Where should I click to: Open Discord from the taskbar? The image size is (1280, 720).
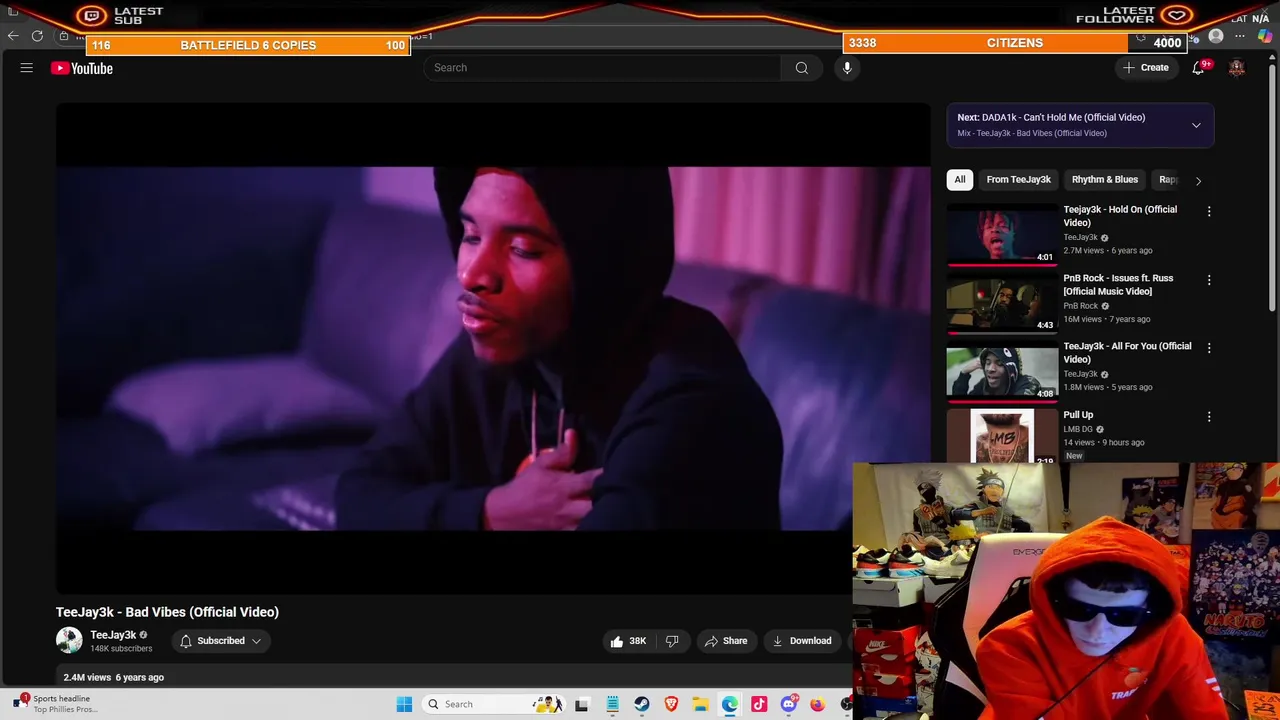click(789, 704)
